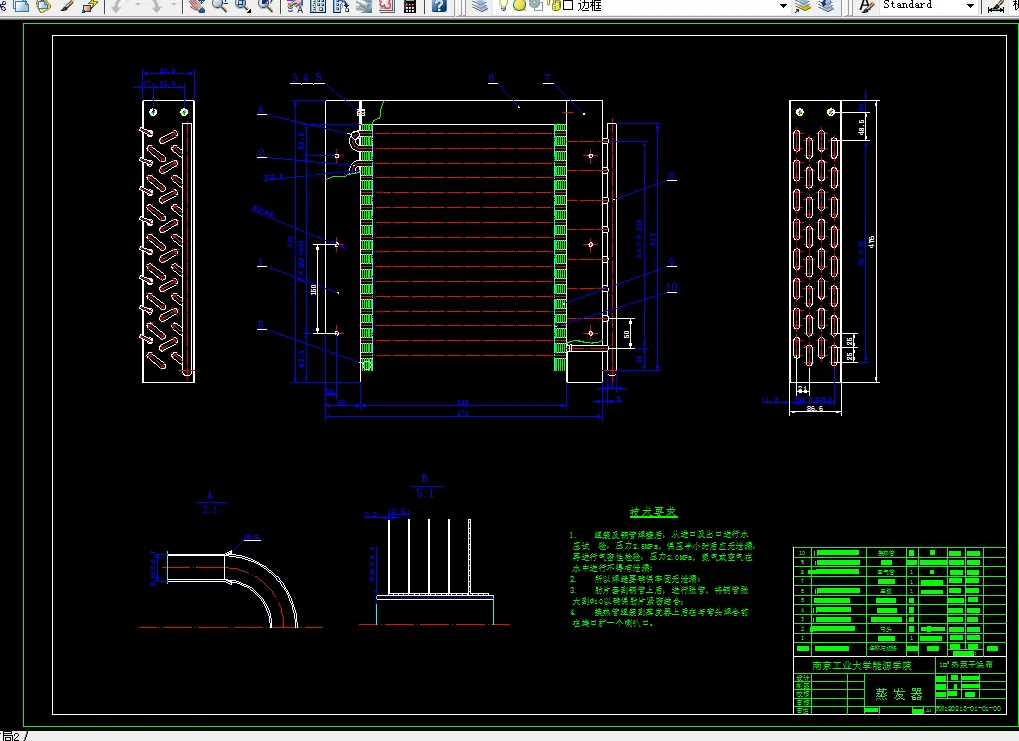Click part callout number 6 at top
Image resolution: width=1019 pixels, height=741 pixels.
pyautogui.click(x=491, y=79)
